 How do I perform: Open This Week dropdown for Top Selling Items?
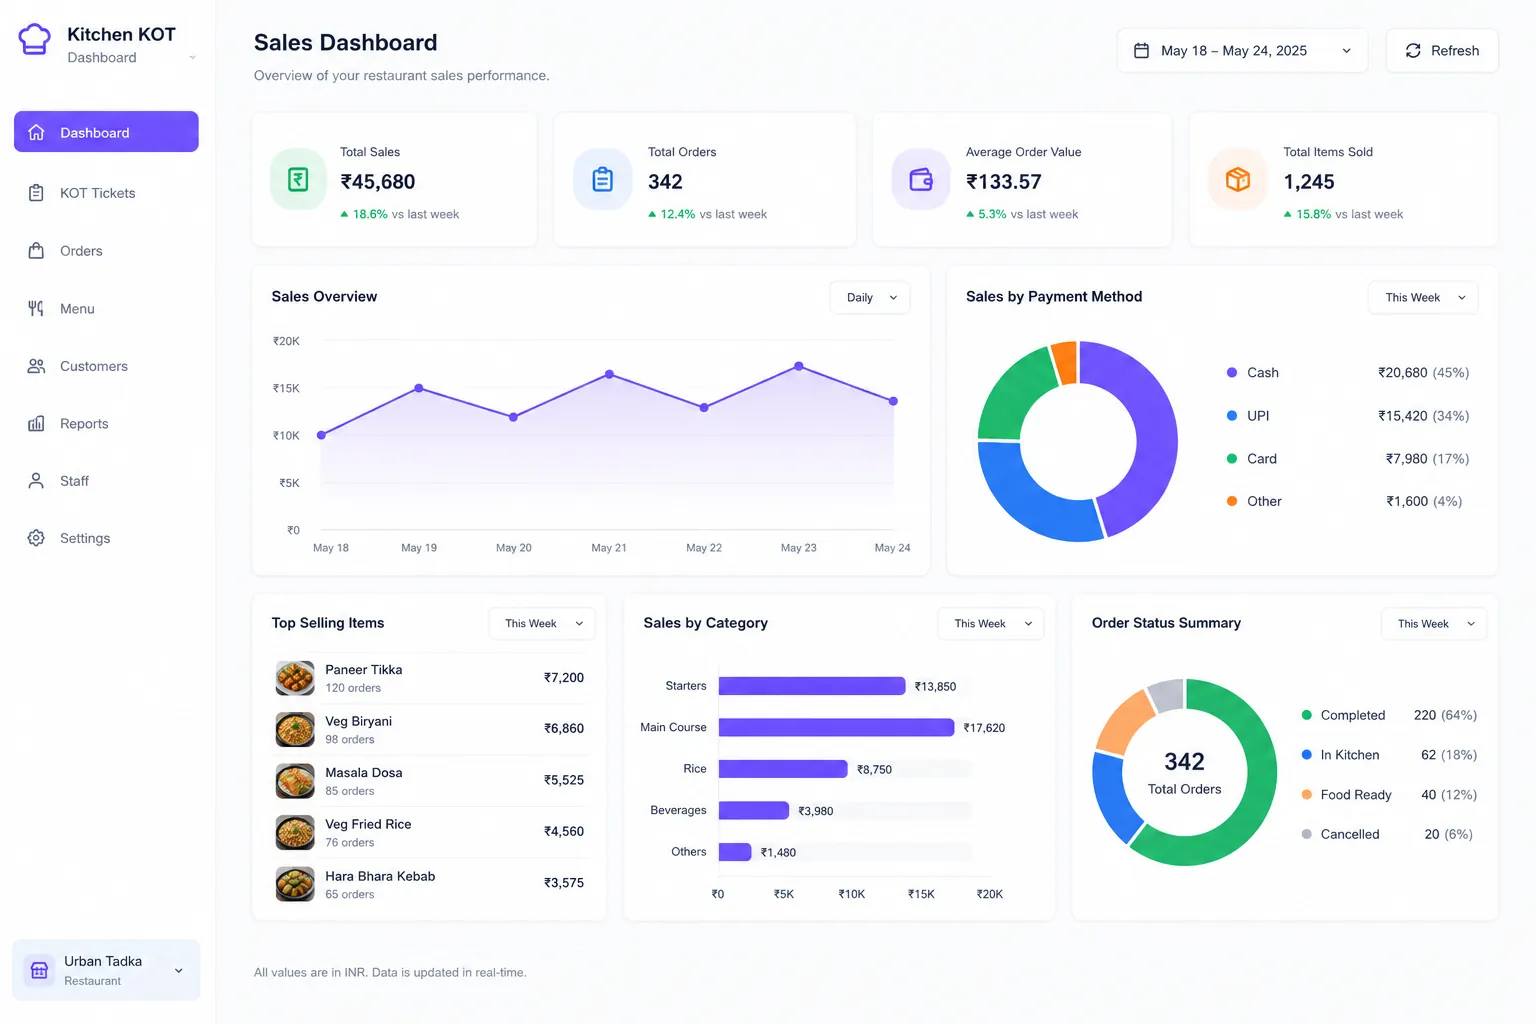click(x=542, y=623)
